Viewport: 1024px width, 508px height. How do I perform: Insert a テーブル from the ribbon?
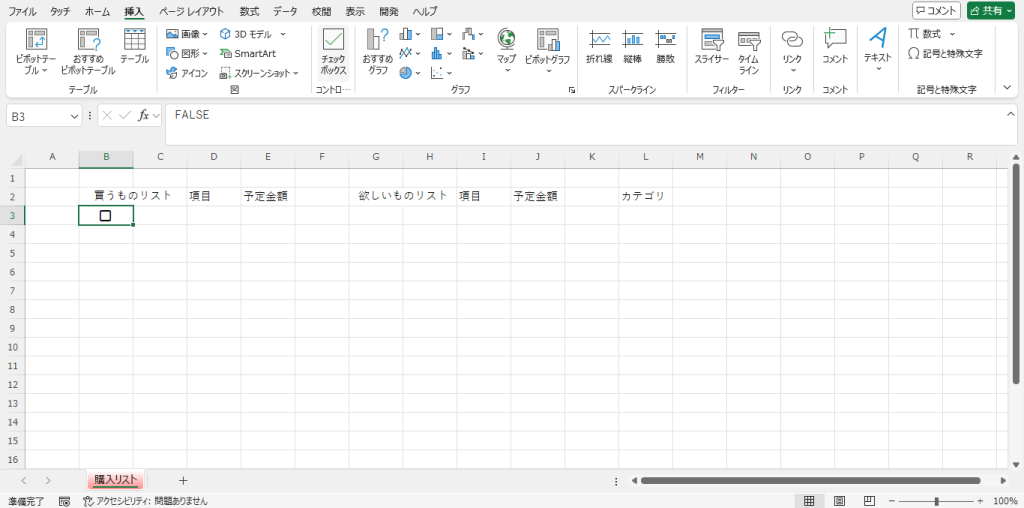point(134,46)
